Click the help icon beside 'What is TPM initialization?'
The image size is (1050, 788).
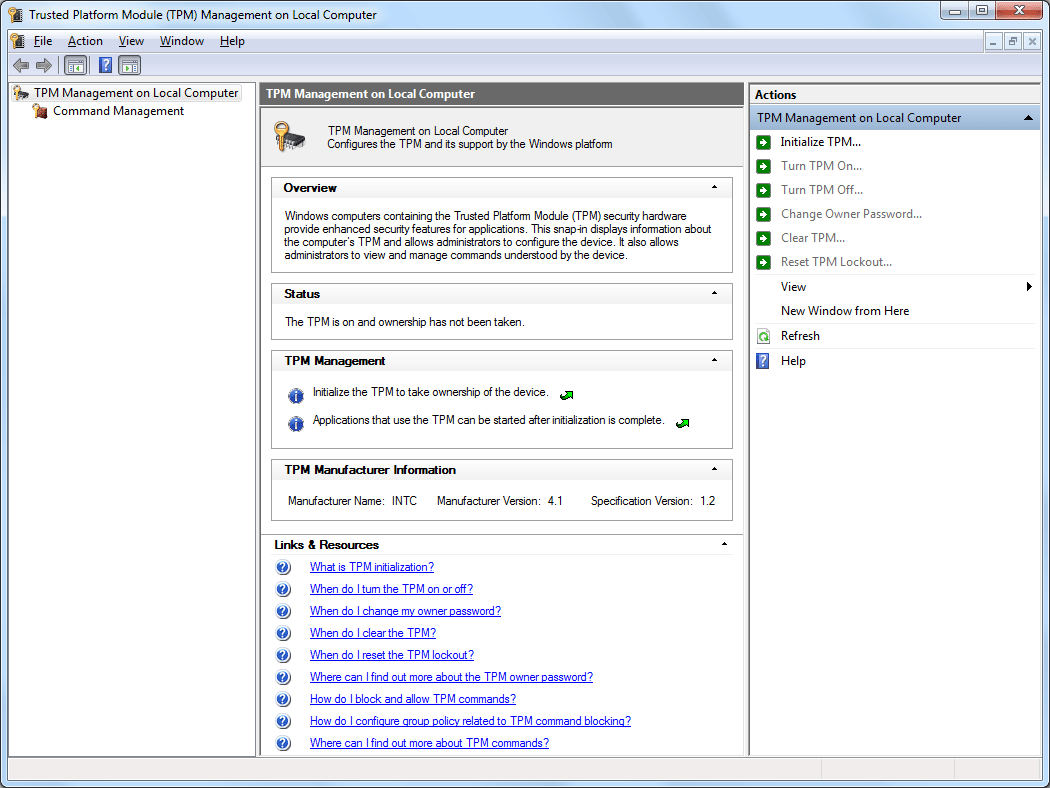point(283,567)
